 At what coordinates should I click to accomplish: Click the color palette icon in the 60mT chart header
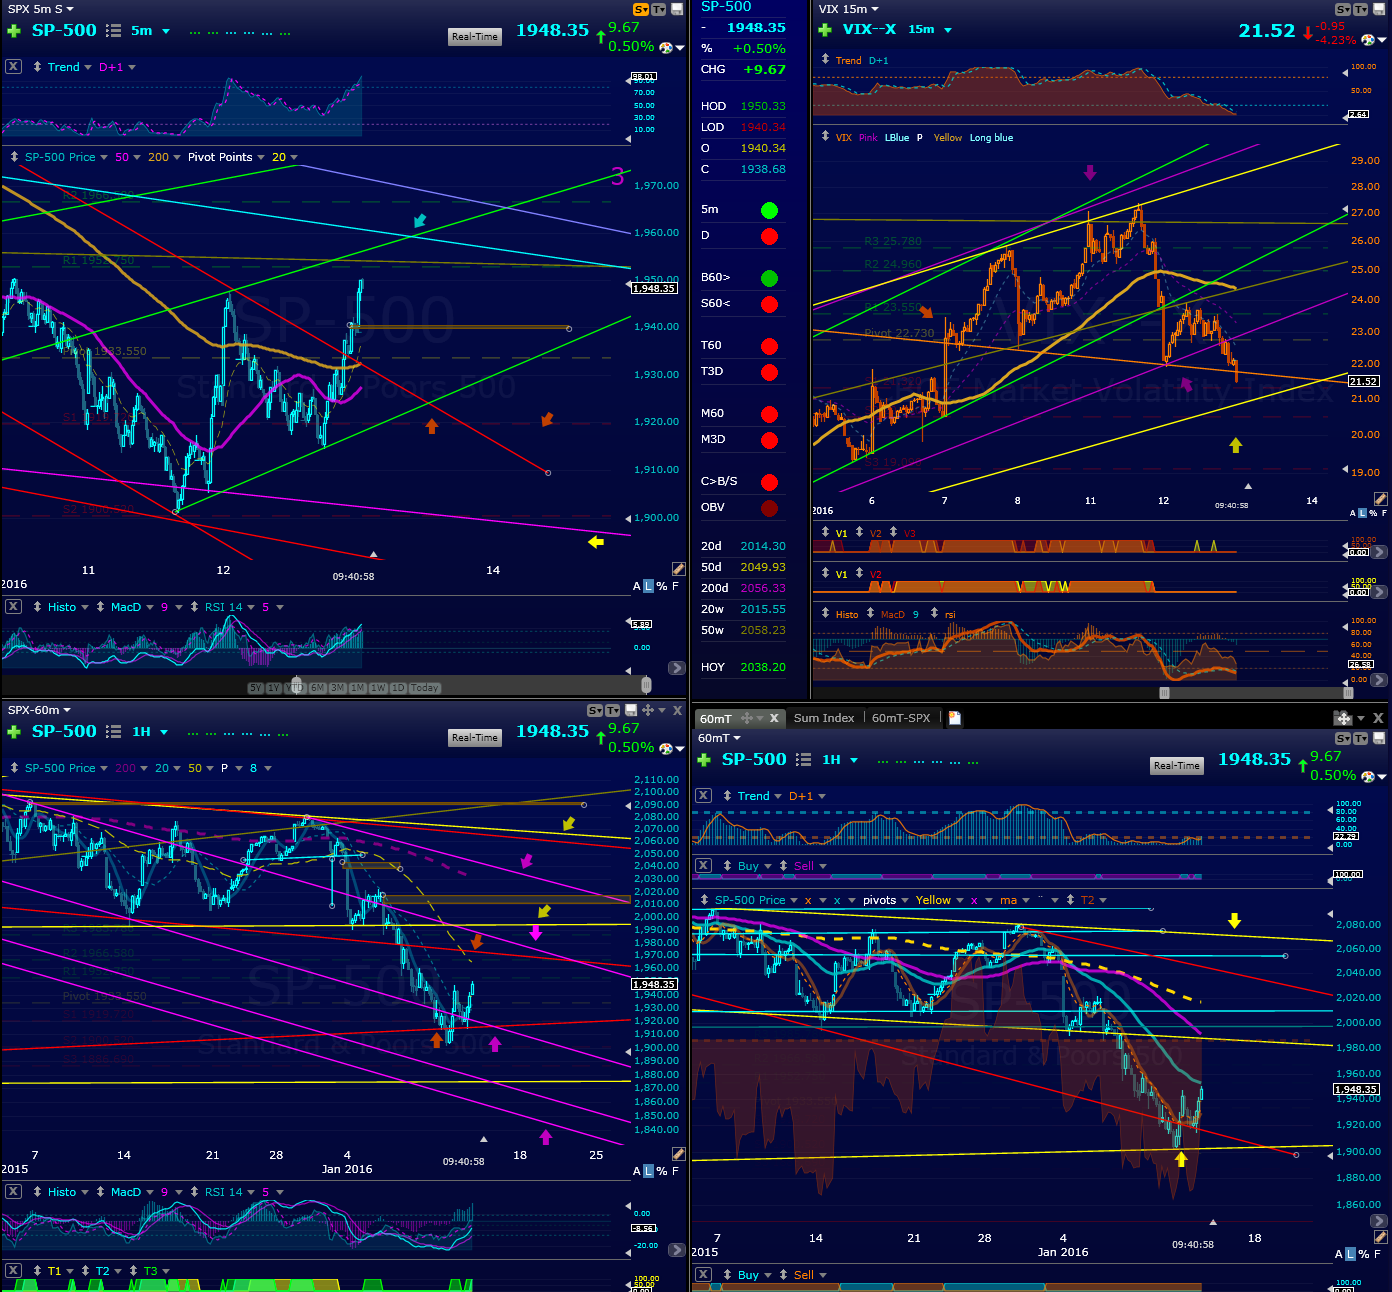1368,776
